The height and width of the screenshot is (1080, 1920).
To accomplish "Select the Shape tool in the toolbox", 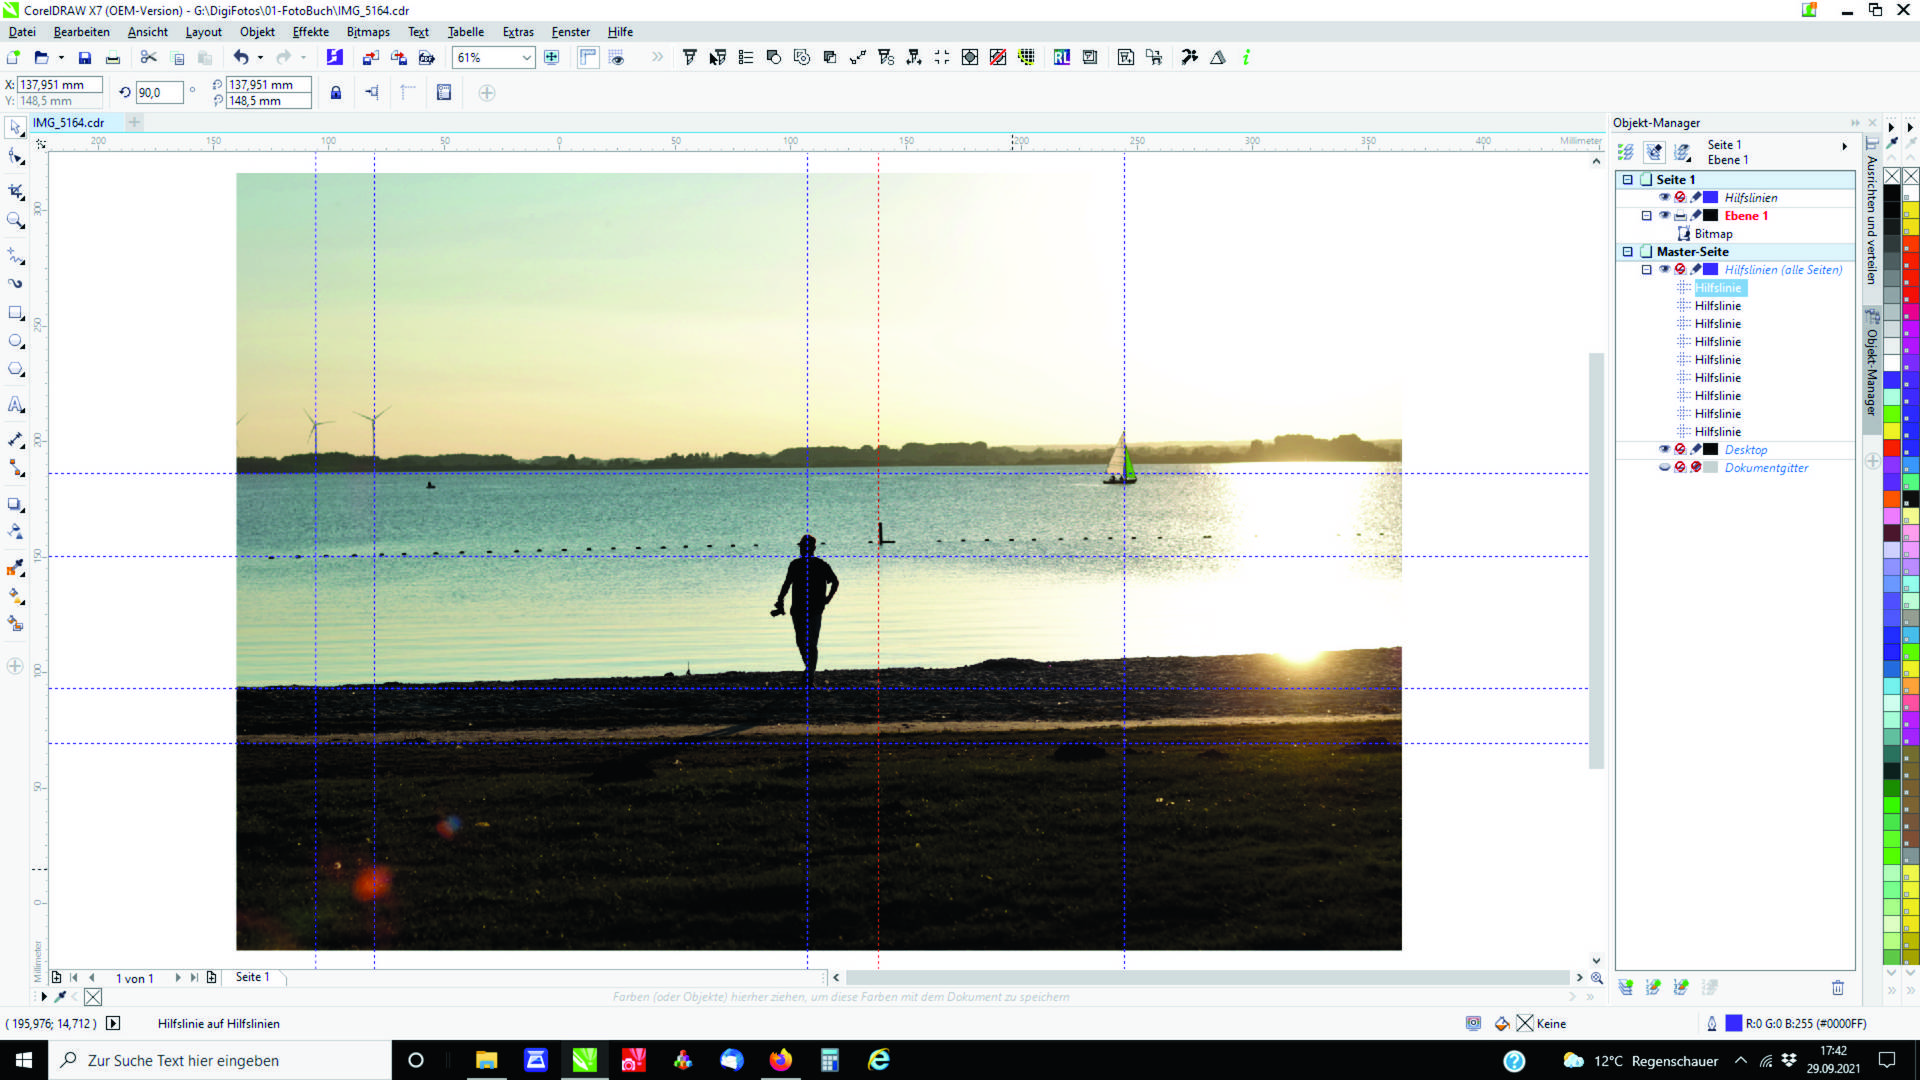I will [16, 157].
